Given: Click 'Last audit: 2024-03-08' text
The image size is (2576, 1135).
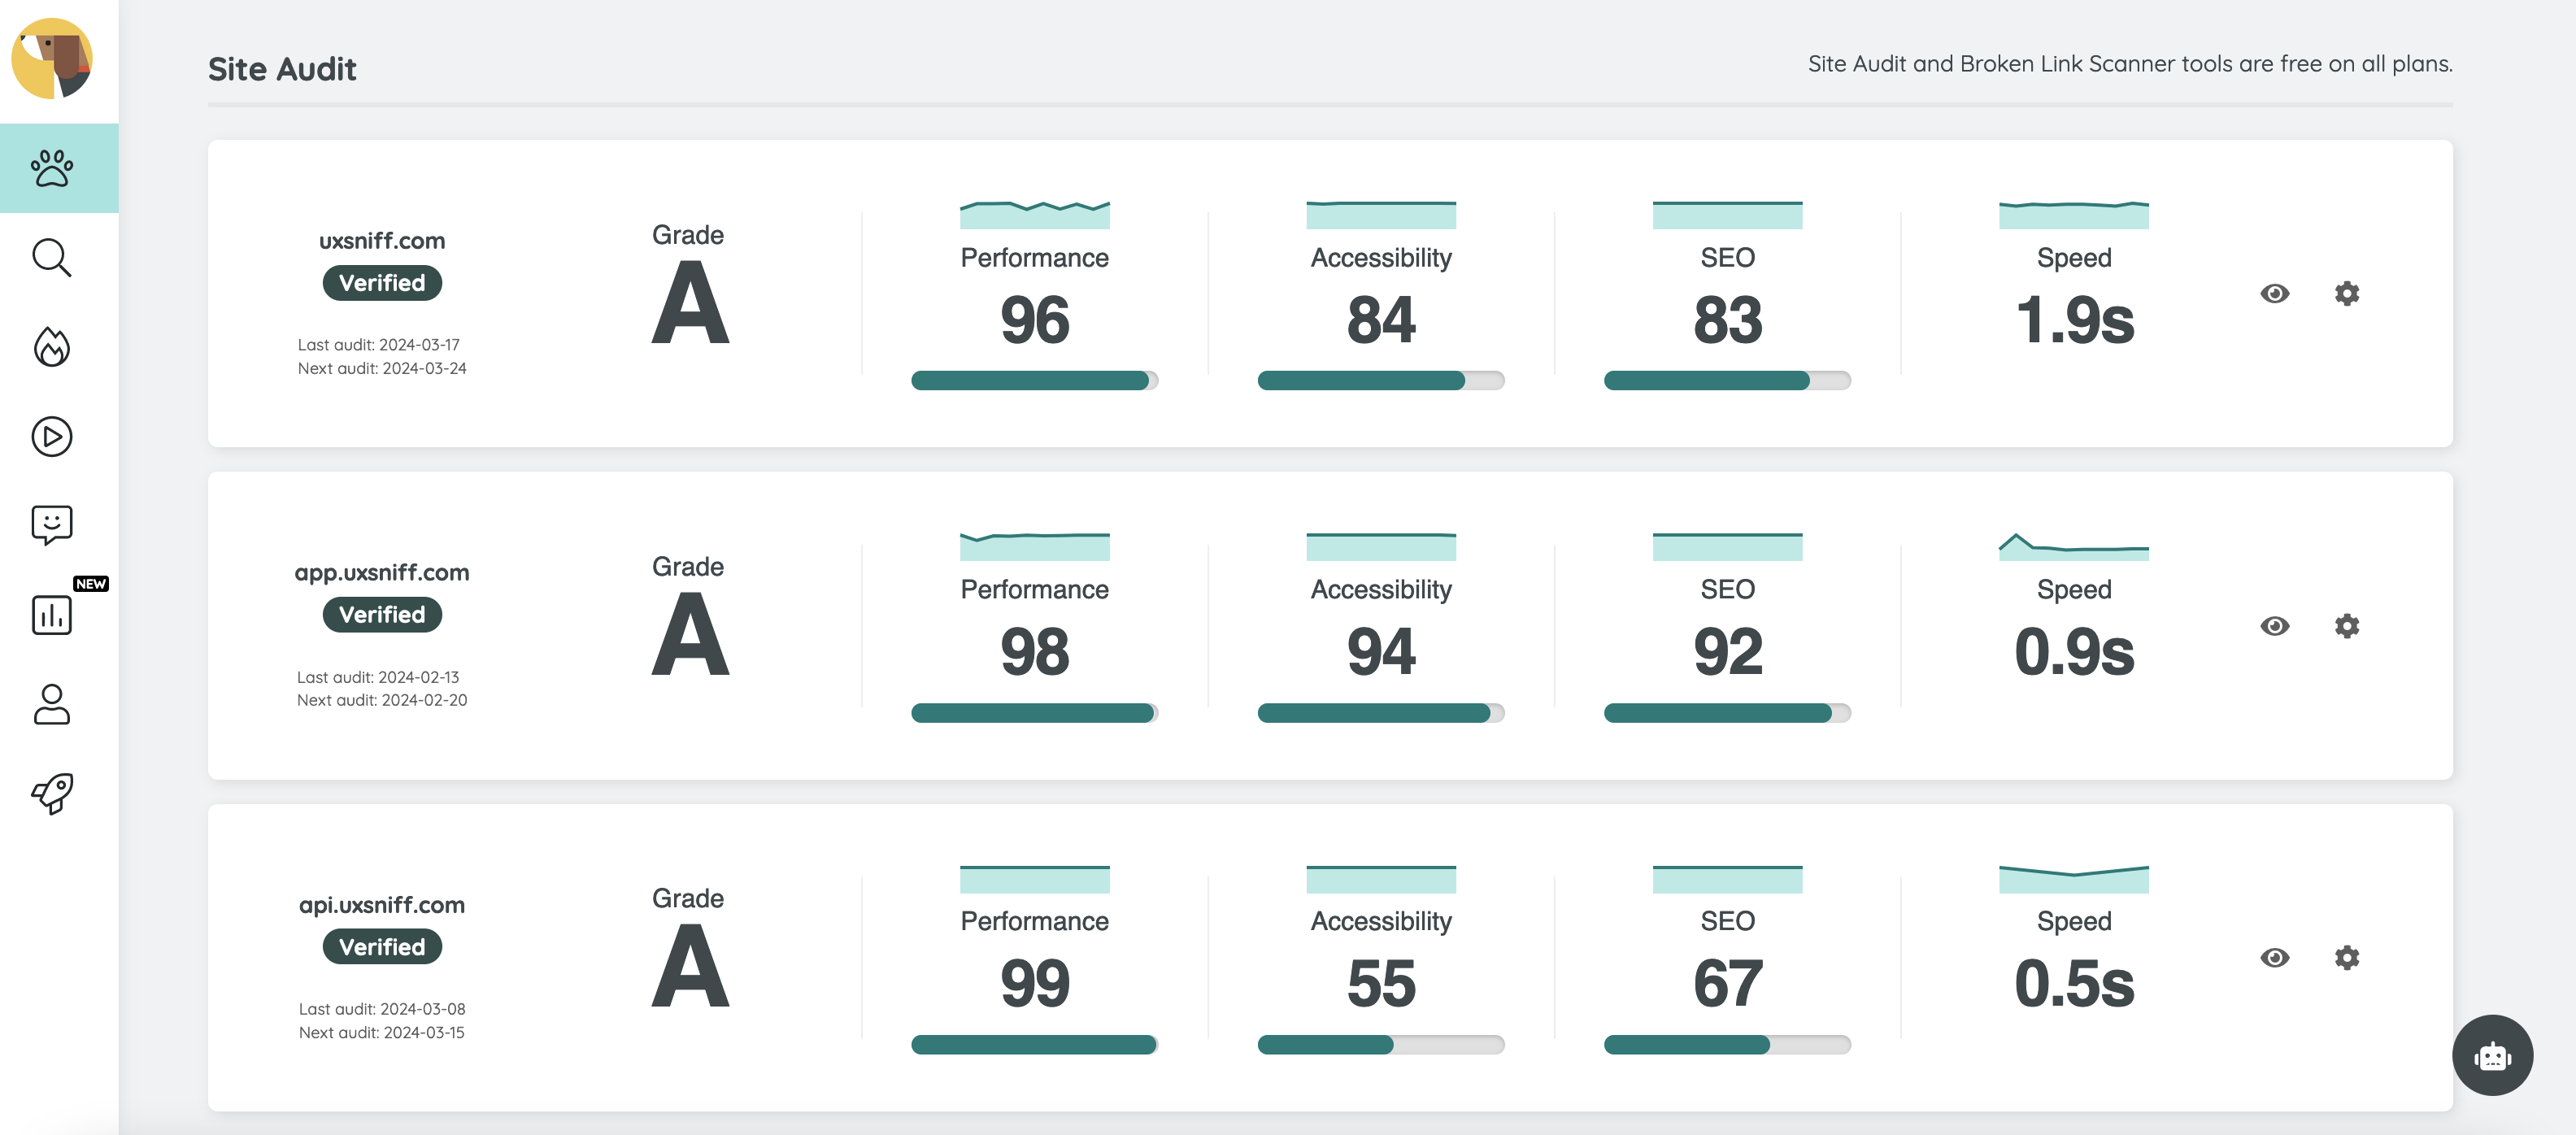Looking at the screenshot, I should 382,1009.
